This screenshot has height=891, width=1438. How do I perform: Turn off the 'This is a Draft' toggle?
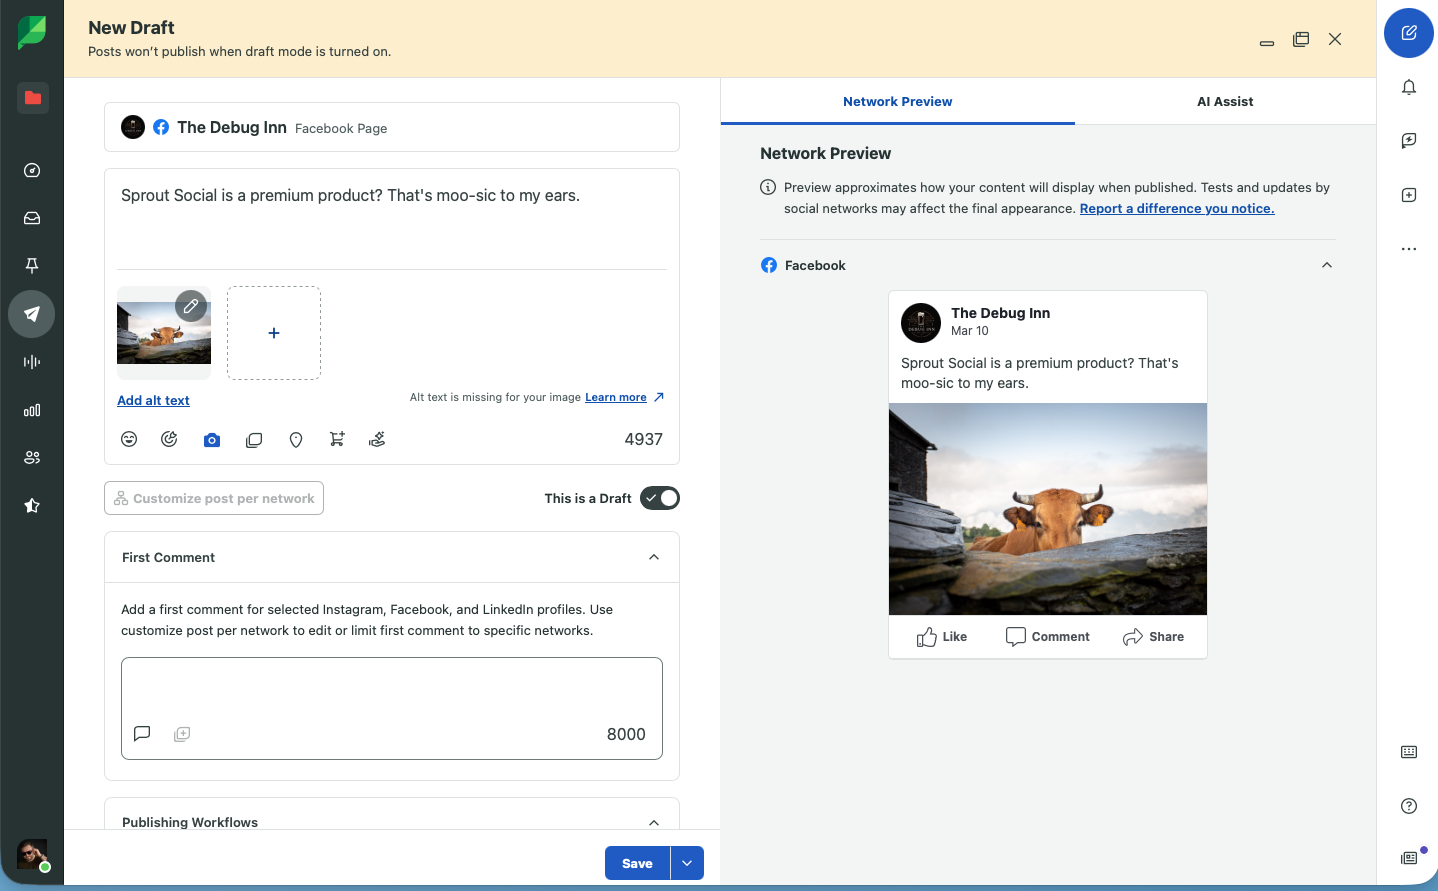click(659, 498)
